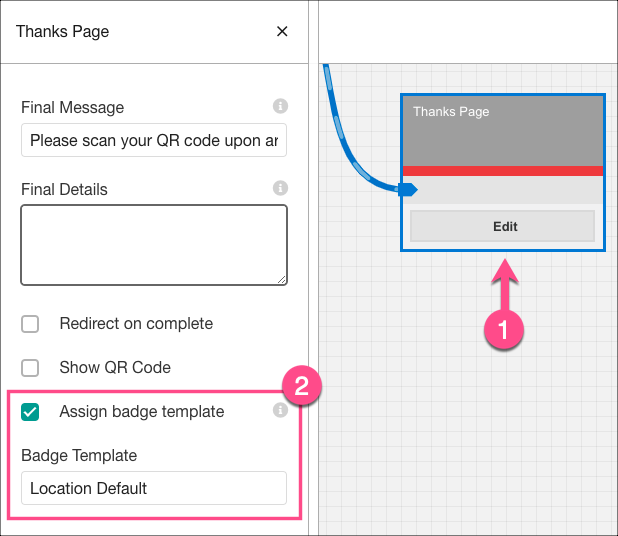Click the Thanks Page panel title
The width and height of the screenshot is (618, 536).
pyautogui.click(x=62, y=32)
